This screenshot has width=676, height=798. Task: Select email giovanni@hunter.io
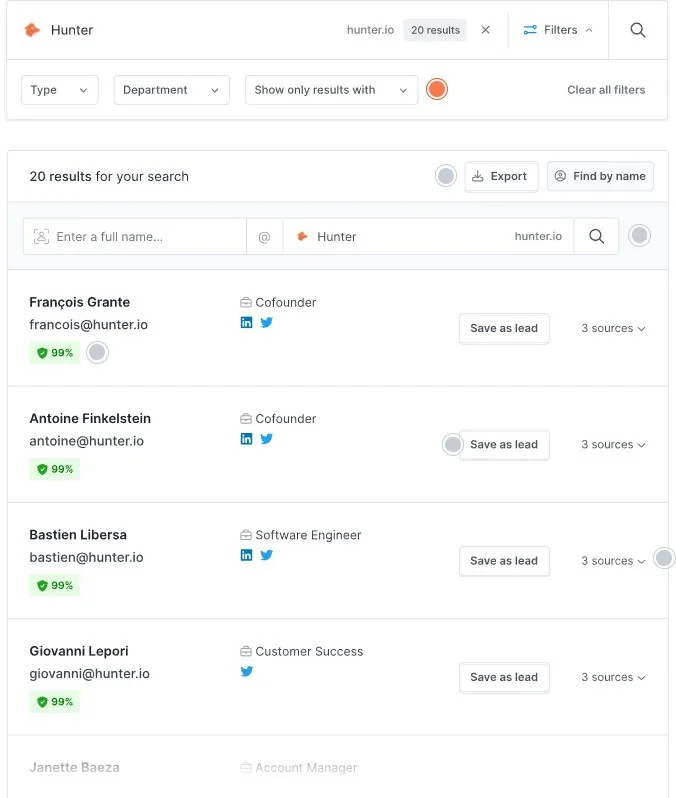point(90,674)
